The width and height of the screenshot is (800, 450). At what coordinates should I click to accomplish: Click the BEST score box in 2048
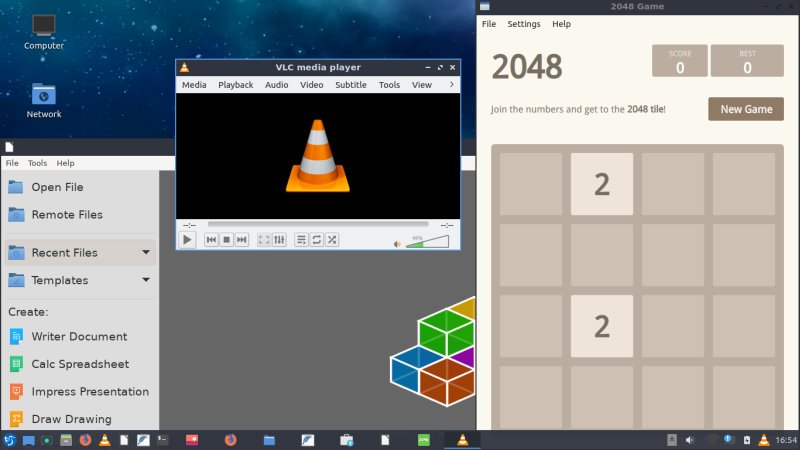pos(747,61)
